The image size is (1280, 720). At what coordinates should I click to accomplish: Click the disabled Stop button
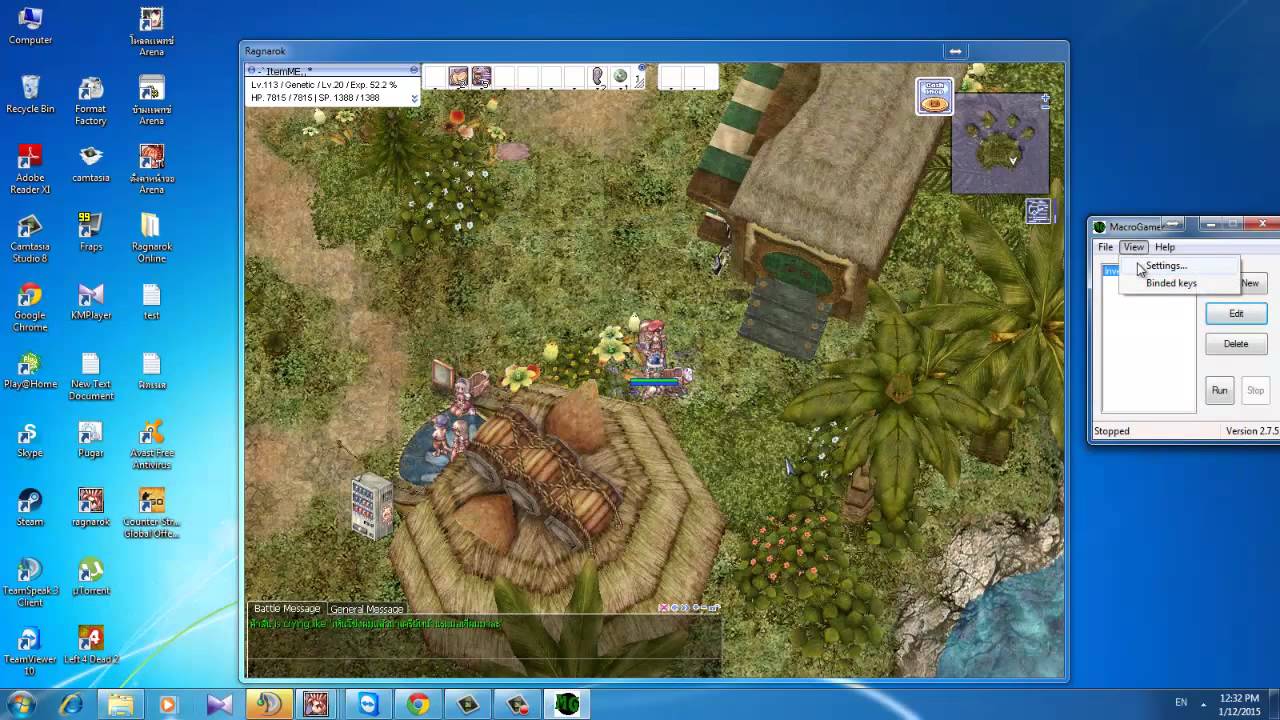pos(1255,391)
